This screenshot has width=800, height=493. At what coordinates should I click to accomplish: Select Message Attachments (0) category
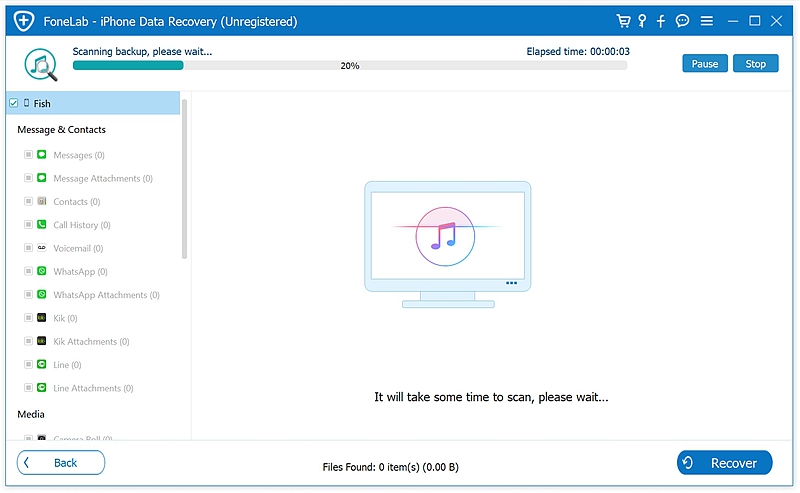[103, 178]
